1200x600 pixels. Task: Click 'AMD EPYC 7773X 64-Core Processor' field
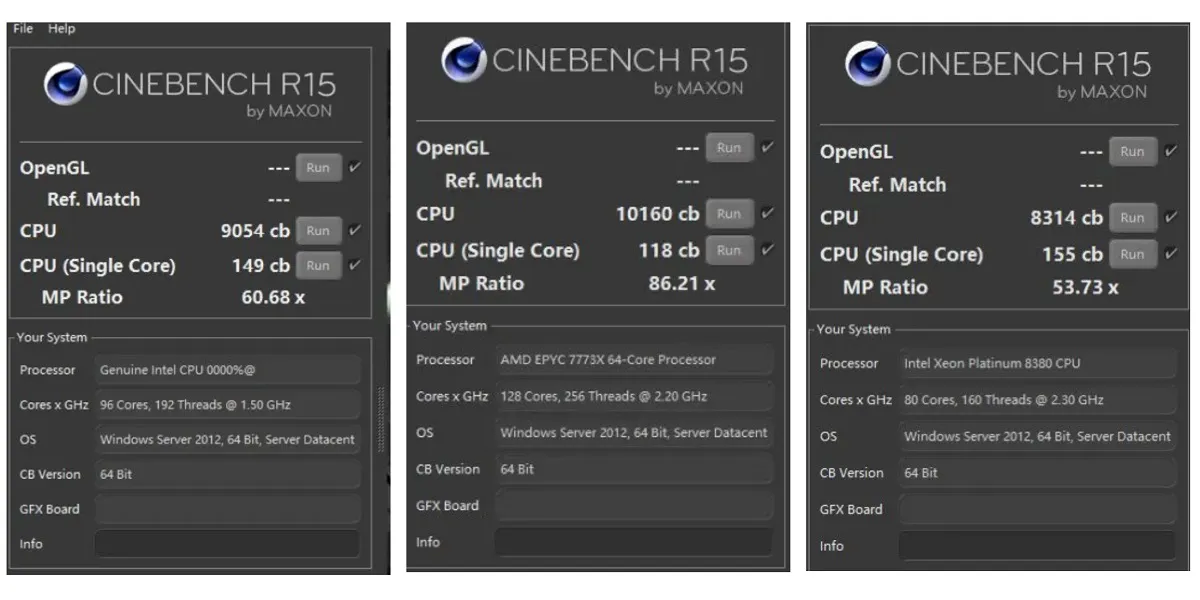[x=634, y=360]
